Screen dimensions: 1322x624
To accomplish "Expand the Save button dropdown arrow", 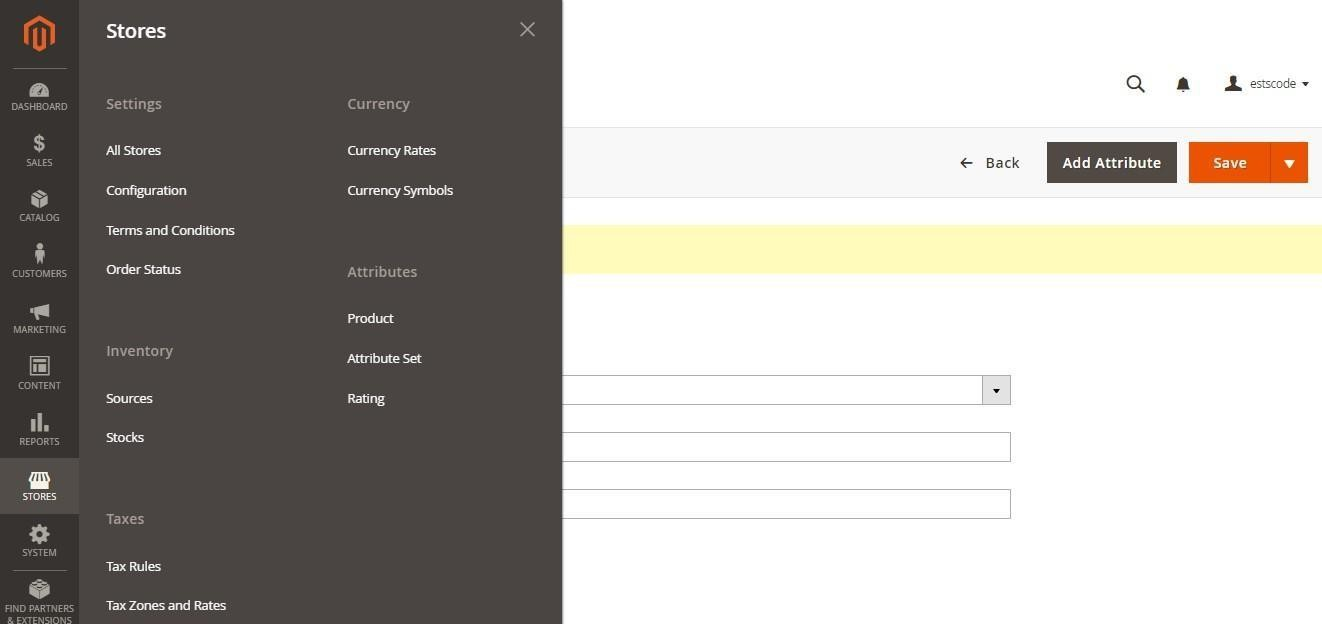I will pyautogui.click(x=1289, y=163).
